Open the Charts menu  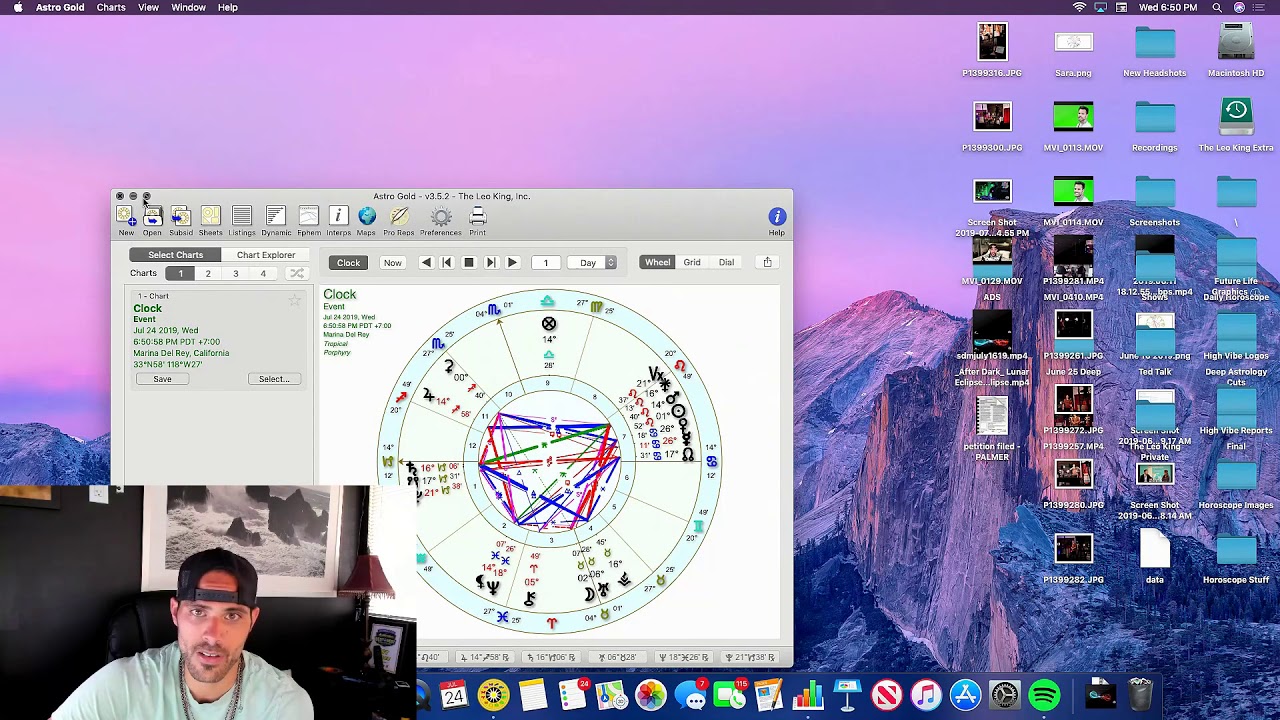click(x=111, y=7)
